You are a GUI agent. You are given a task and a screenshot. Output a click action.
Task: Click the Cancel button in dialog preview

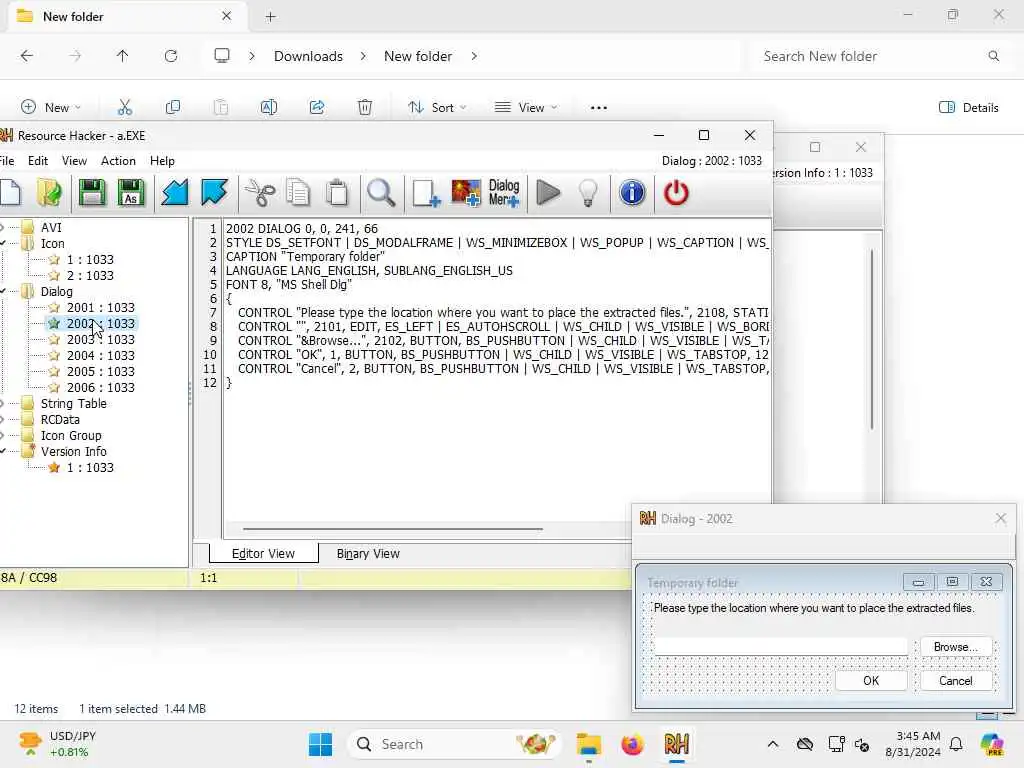coord(956,680)
